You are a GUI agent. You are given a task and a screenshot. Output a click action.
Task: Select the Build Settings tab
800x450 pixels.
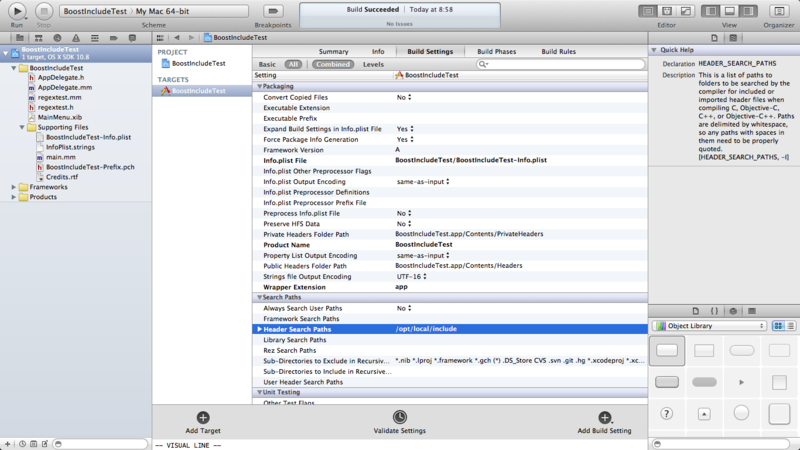tap(430, 52)
